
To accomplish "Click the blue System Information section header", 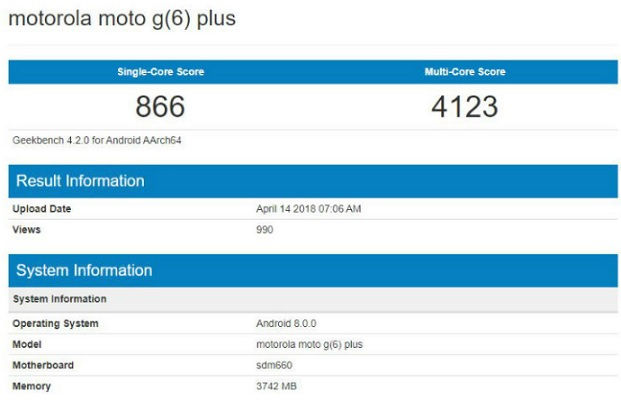I will [313, 270].
